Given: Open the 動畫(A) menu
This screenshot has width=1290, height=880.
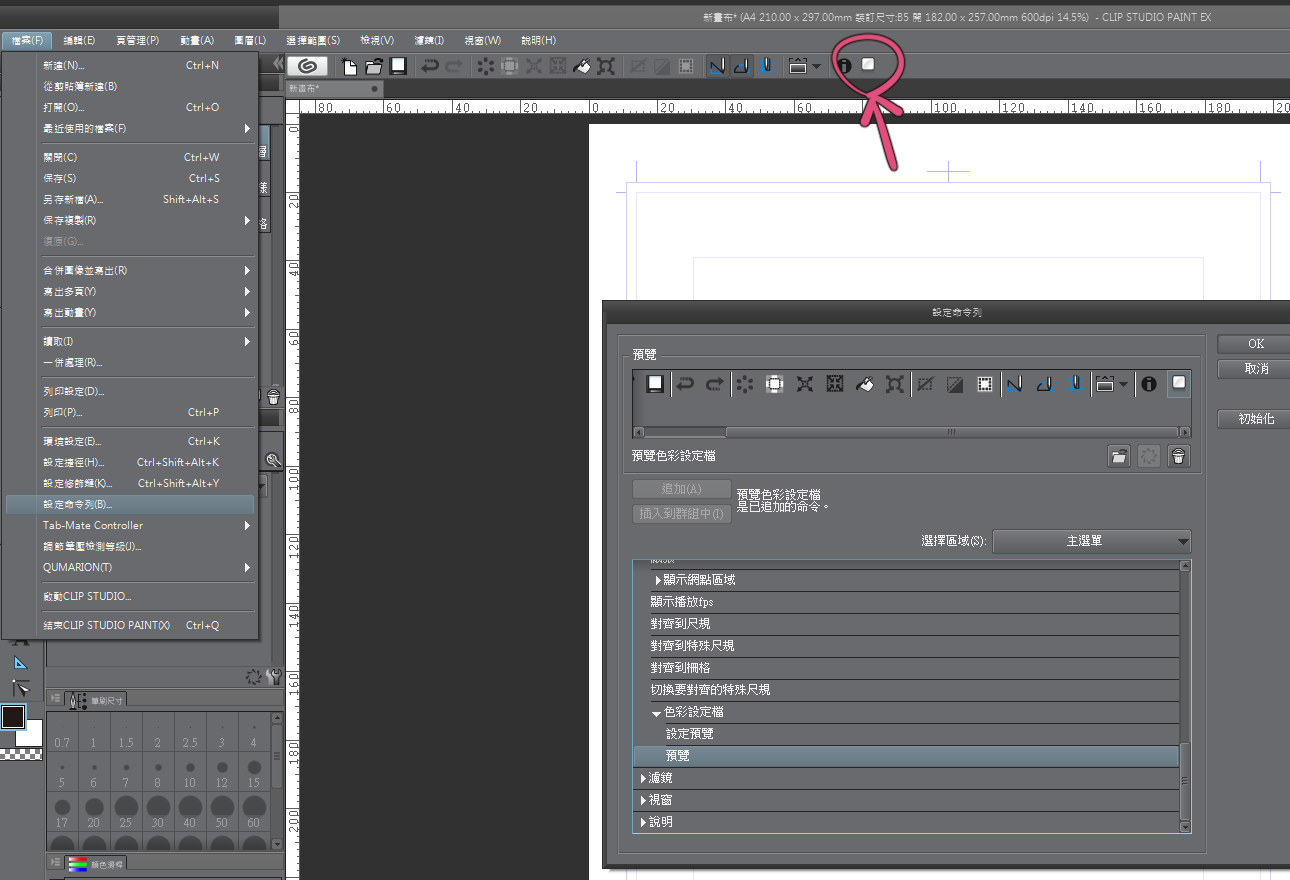Looking at the screenshot, I should 197,40.
